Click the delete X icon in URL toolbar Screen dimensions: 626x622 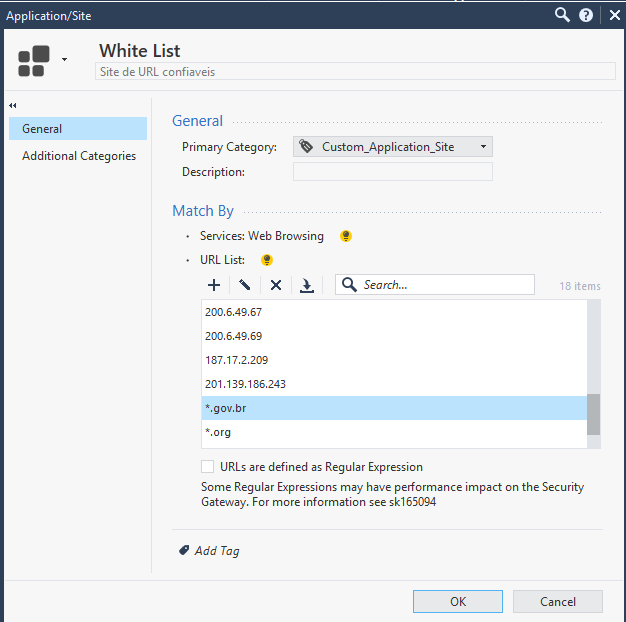coord(276,285)
